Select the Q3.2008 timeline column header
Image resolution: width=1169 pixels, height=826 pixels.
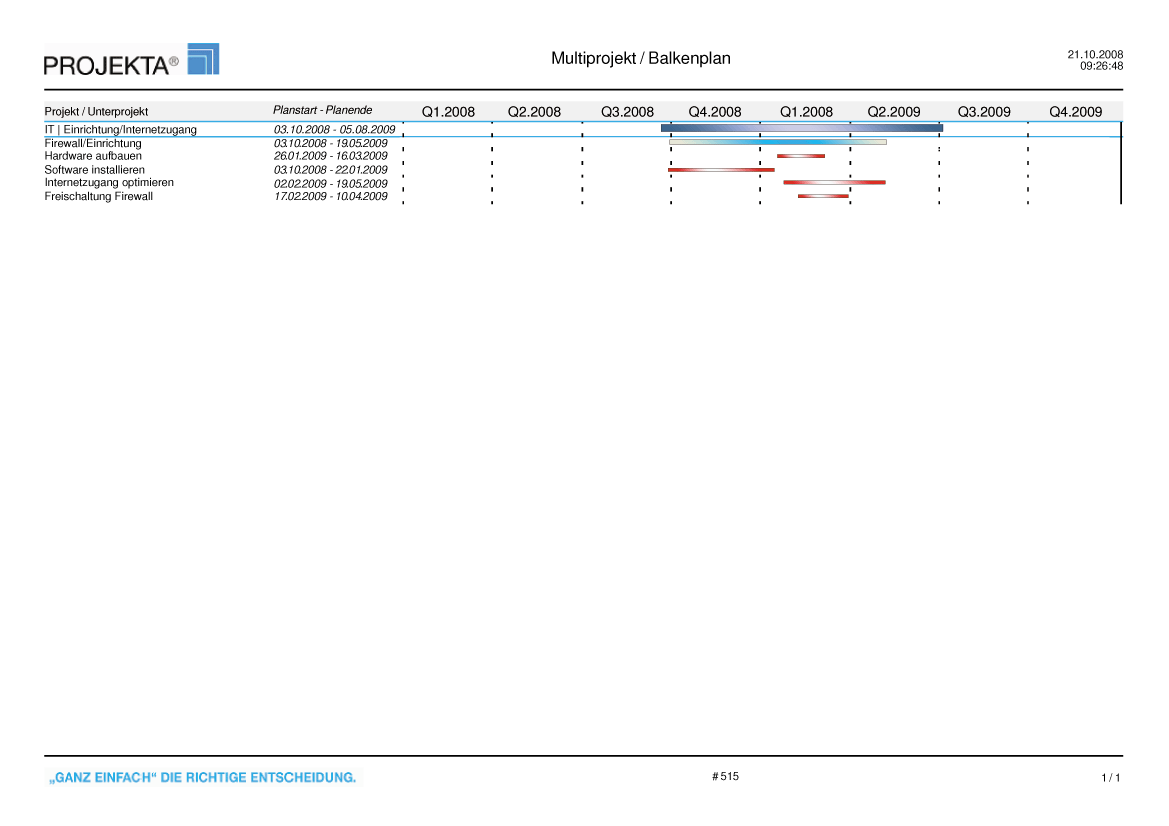tap(627, 112)
